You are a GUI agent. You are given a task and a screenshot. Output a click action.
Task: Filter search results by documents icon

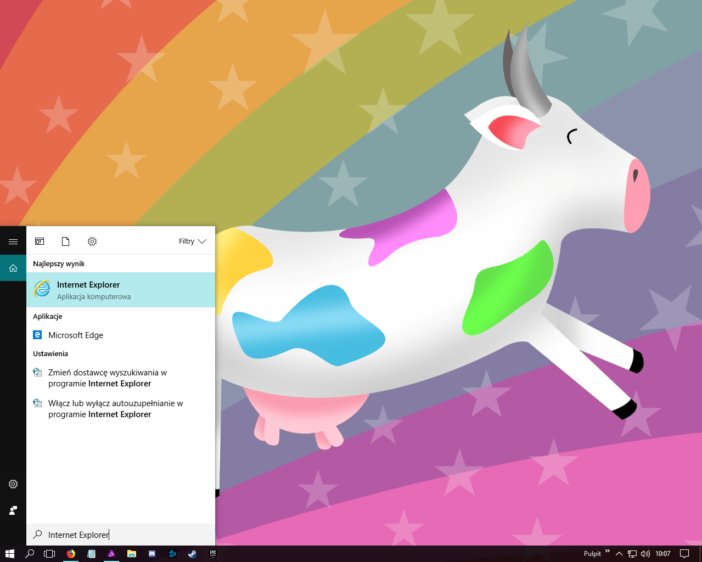(x=65, y=241)
